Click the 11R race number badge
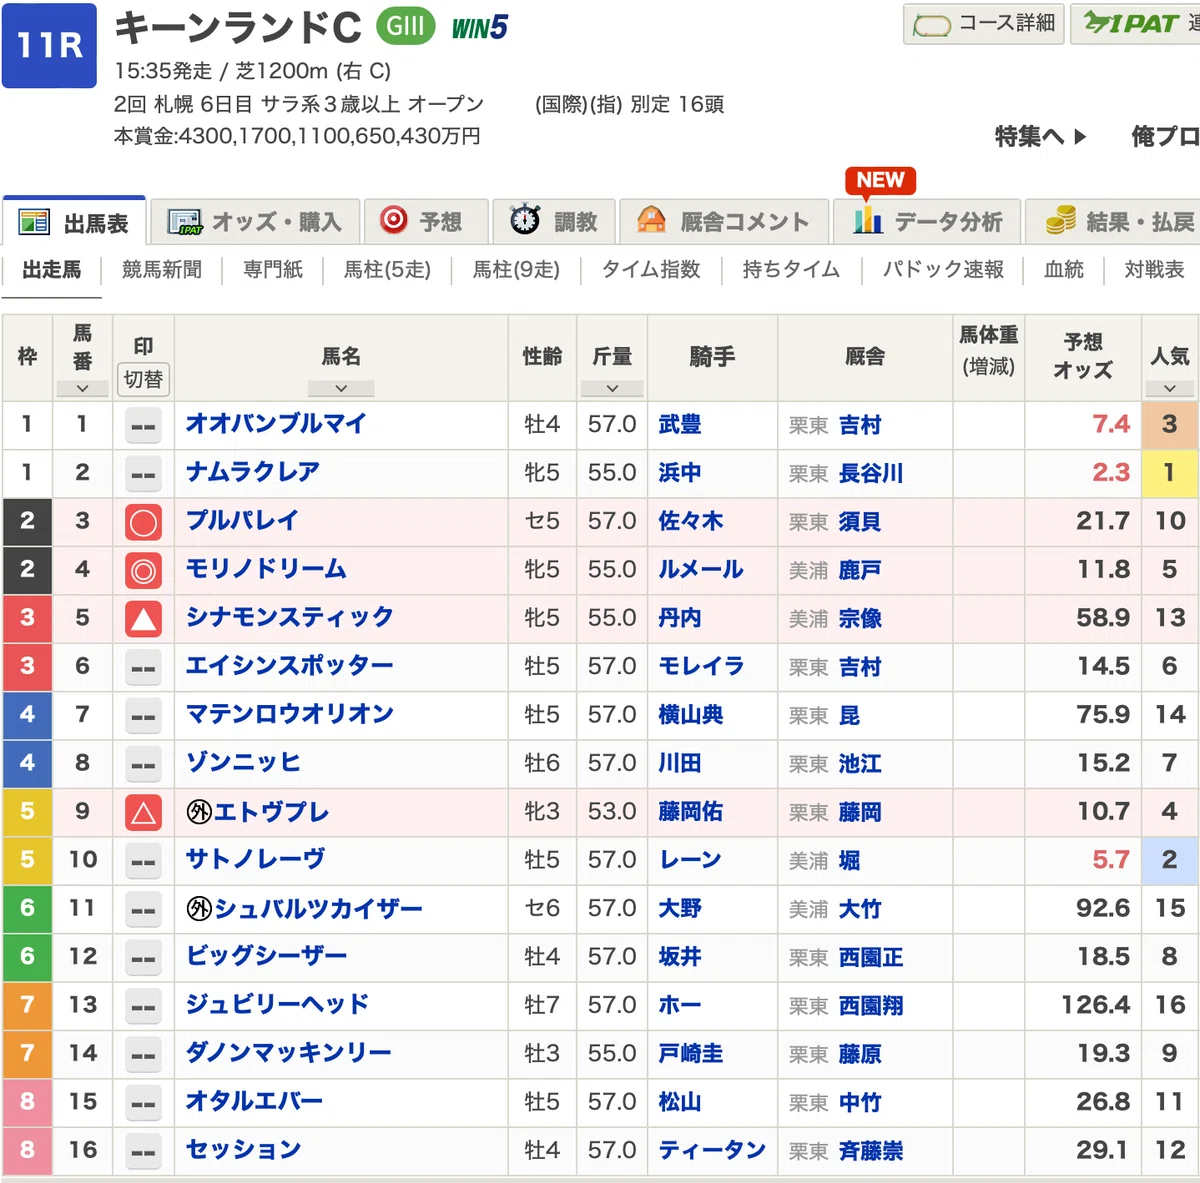 [x=50, y=46]
